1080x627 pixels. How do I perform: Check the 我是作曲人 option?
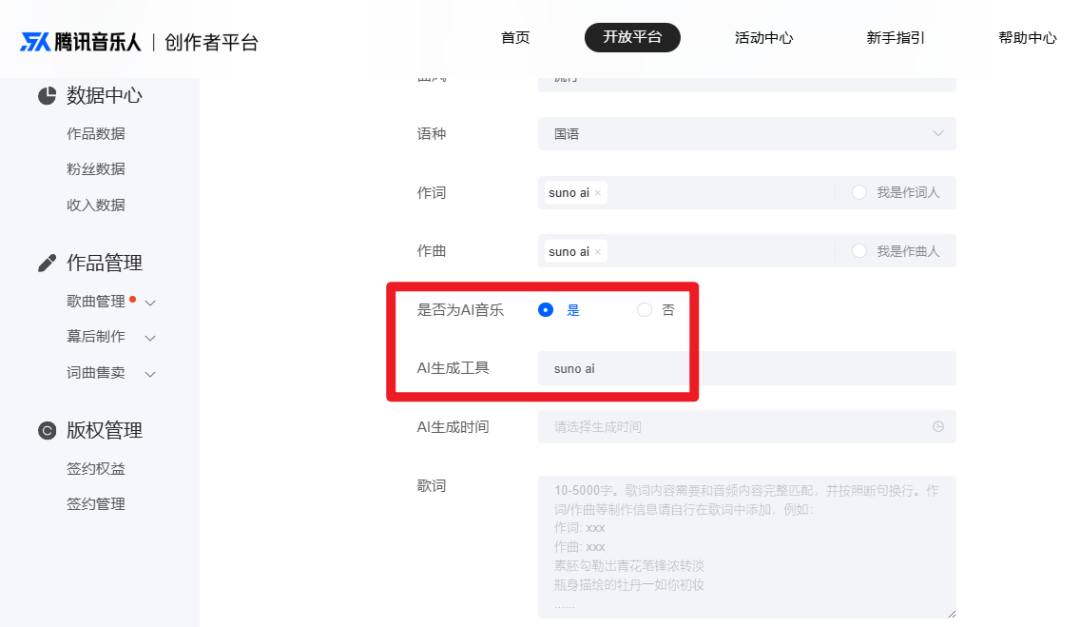coord(859,252)
